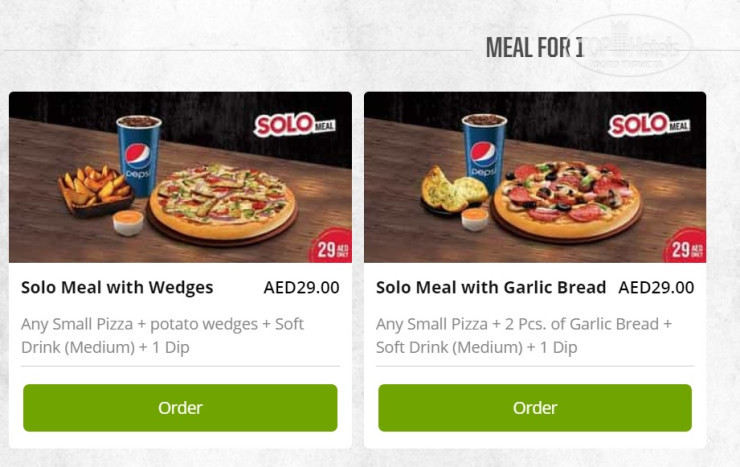Click the description mentioning 2 Pcs. of Garlic Bread

pos(524,336)
